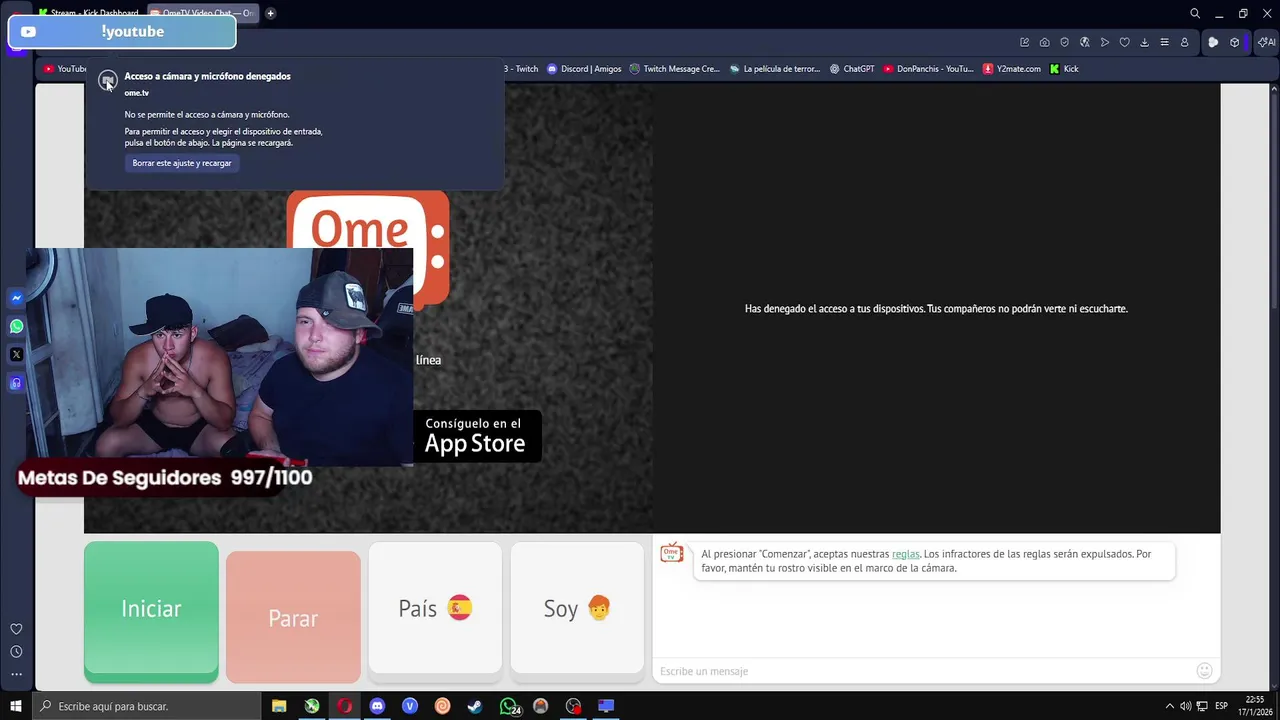Click the translate page globe icon
Image resolution: width=1280 pixels, height=720 pixels.
point(1084,42)
